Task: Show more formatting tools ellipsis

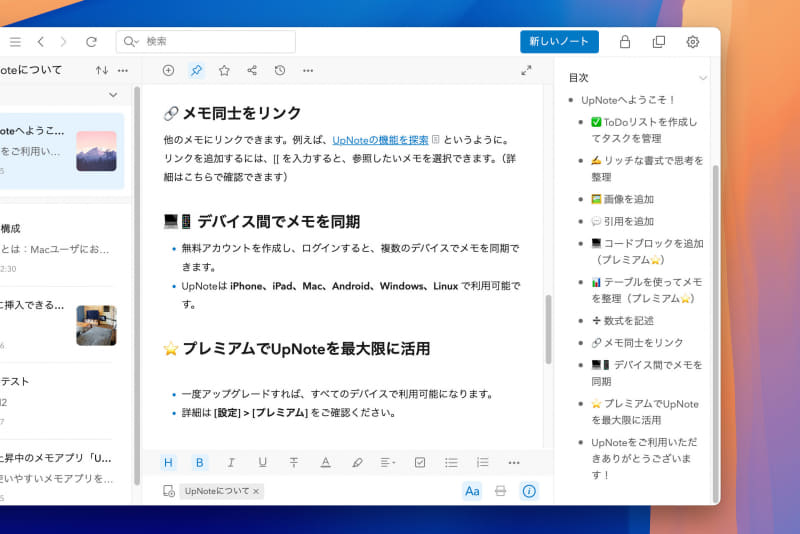Action: (x=514, y=463)
